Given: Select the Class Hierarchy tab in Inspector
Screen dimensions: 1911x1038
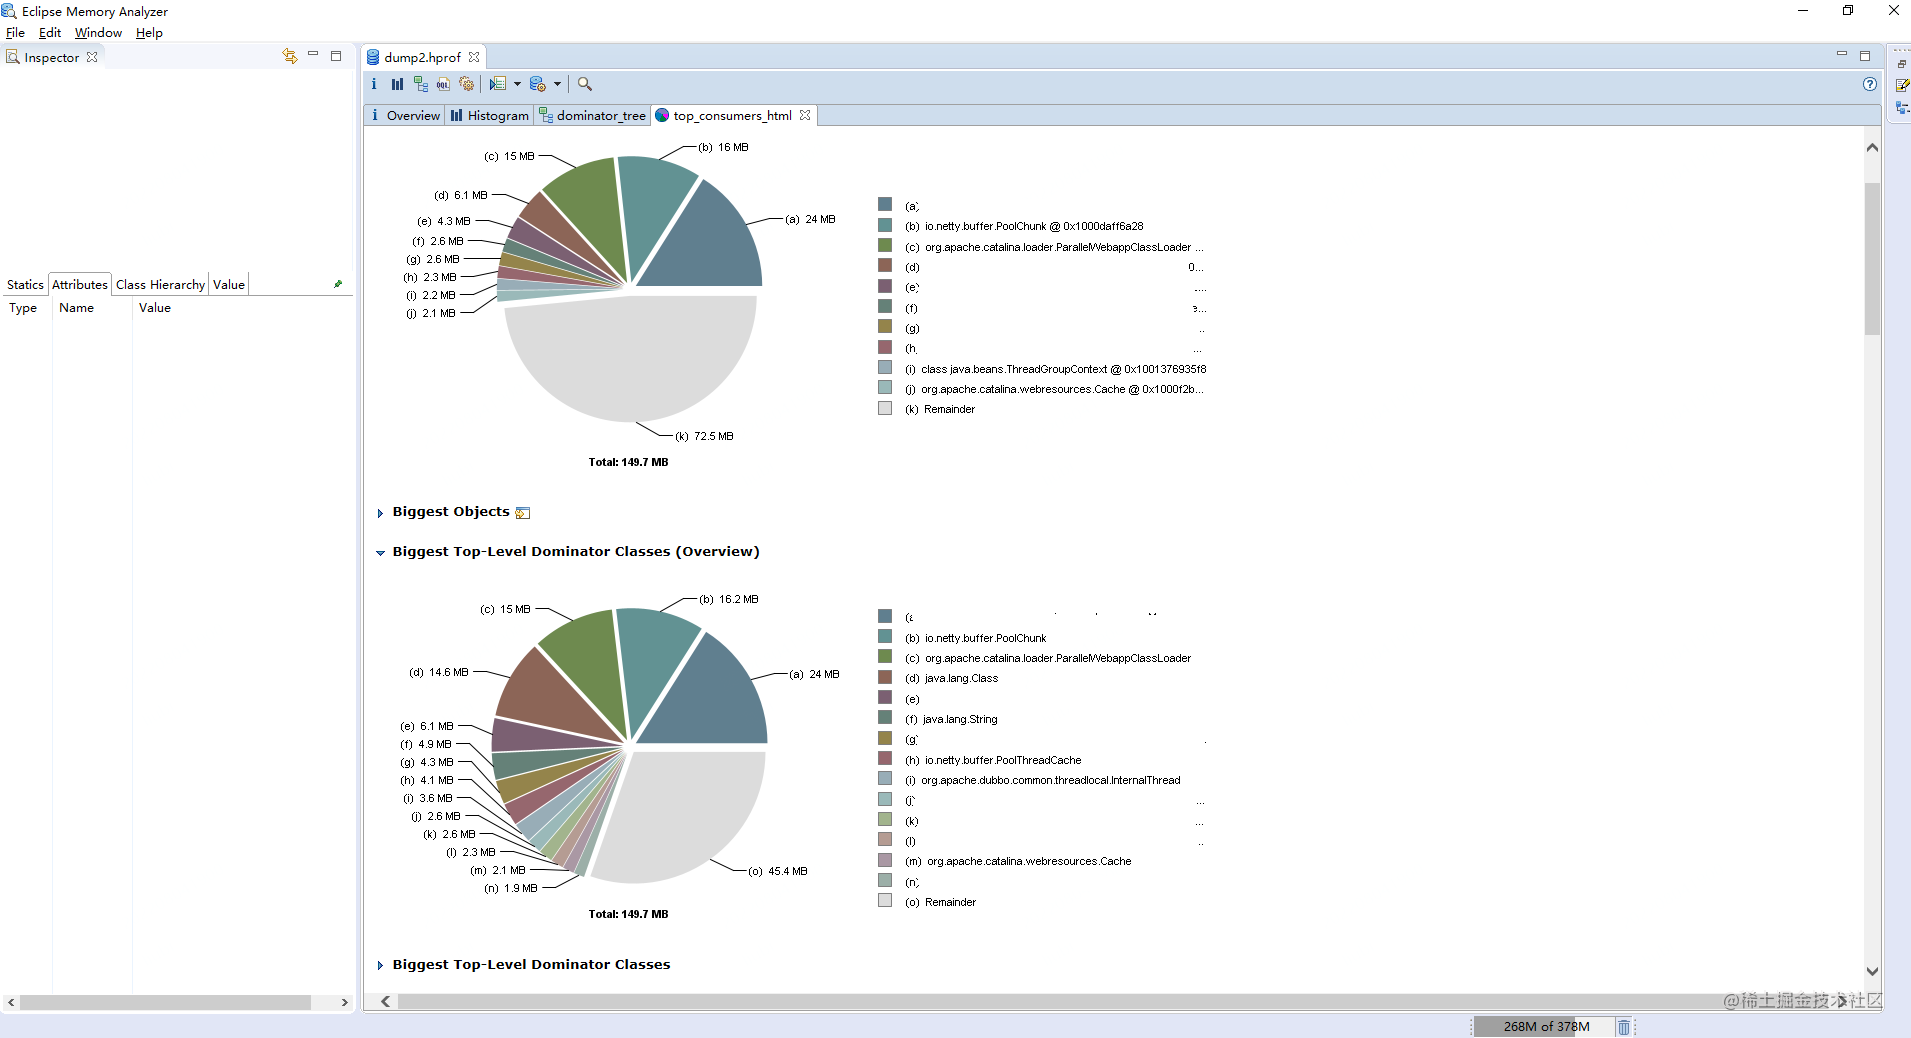Looking at the screenshot, I should pos(160,284).
